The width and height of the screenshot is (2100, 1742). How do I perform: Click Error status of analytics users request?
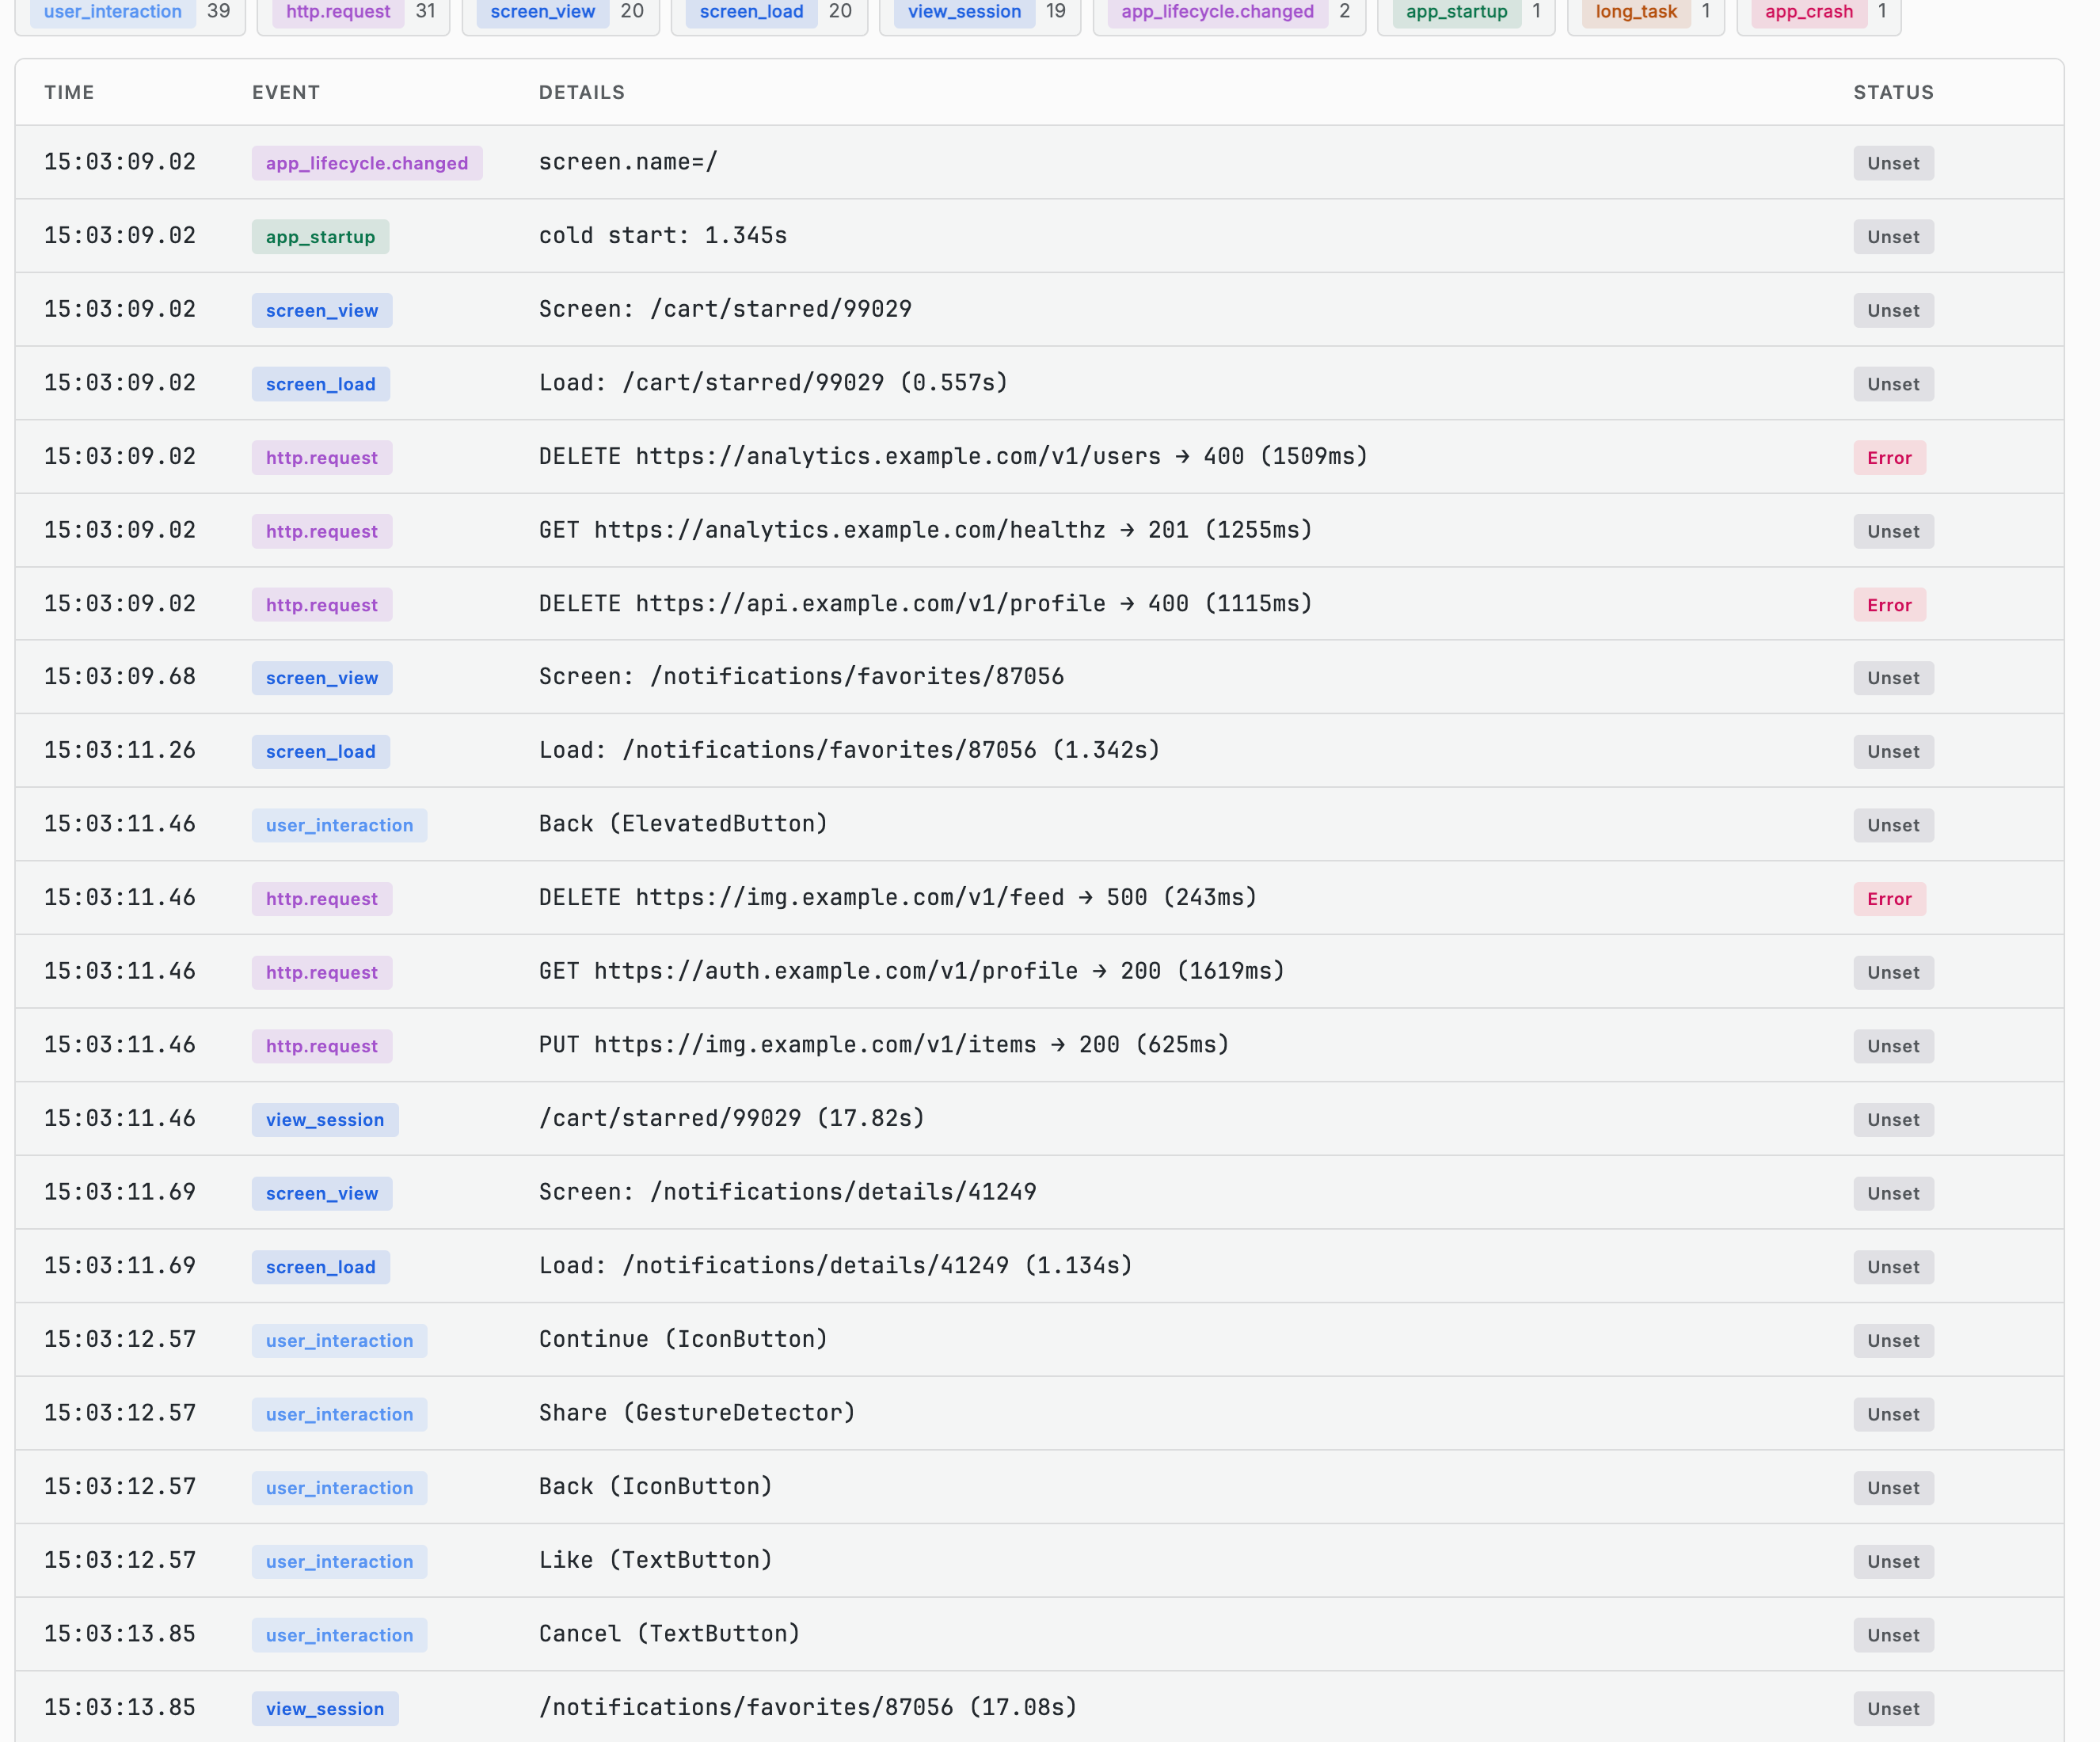(x=1889, y=458)
